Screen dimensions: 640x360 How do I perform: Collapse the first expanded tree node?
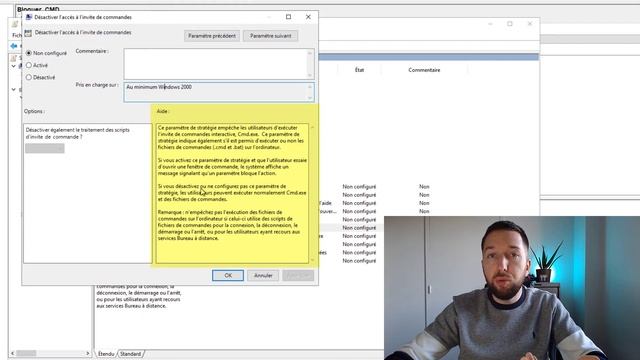point(13,66)
